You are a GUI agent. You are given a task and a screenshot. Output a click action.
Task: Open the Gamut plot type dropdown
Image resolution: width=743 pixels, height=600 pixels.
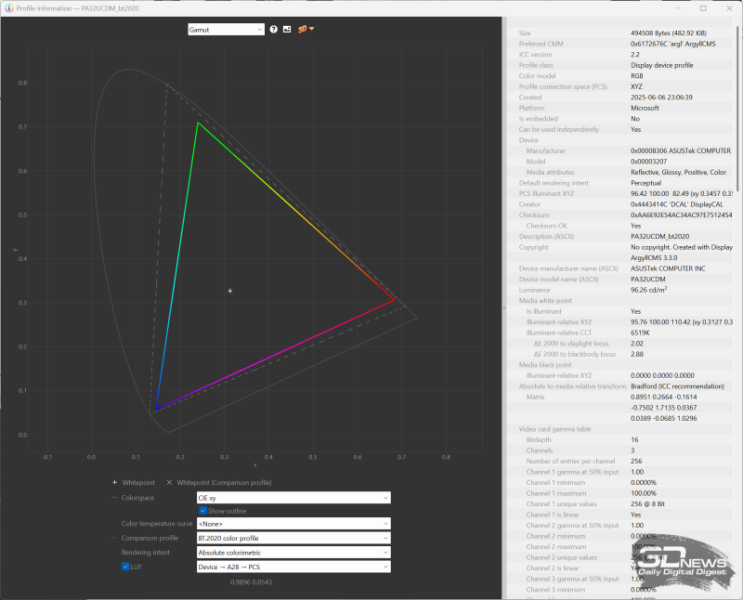click(225, 29)
